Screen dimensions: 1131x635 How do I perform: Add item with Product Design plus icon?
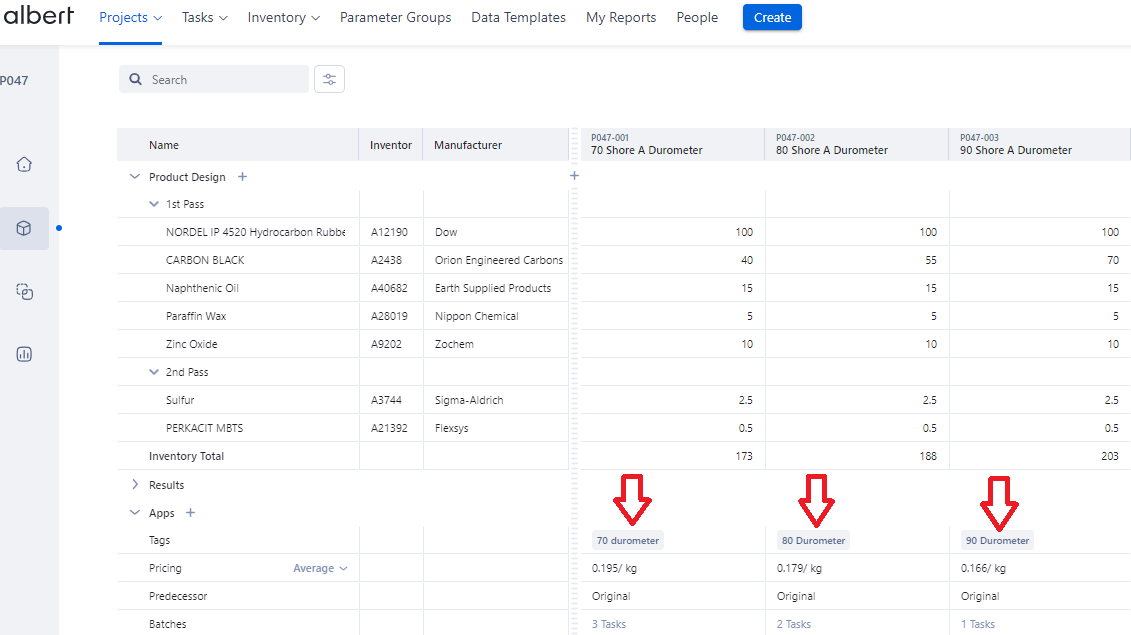242,177
